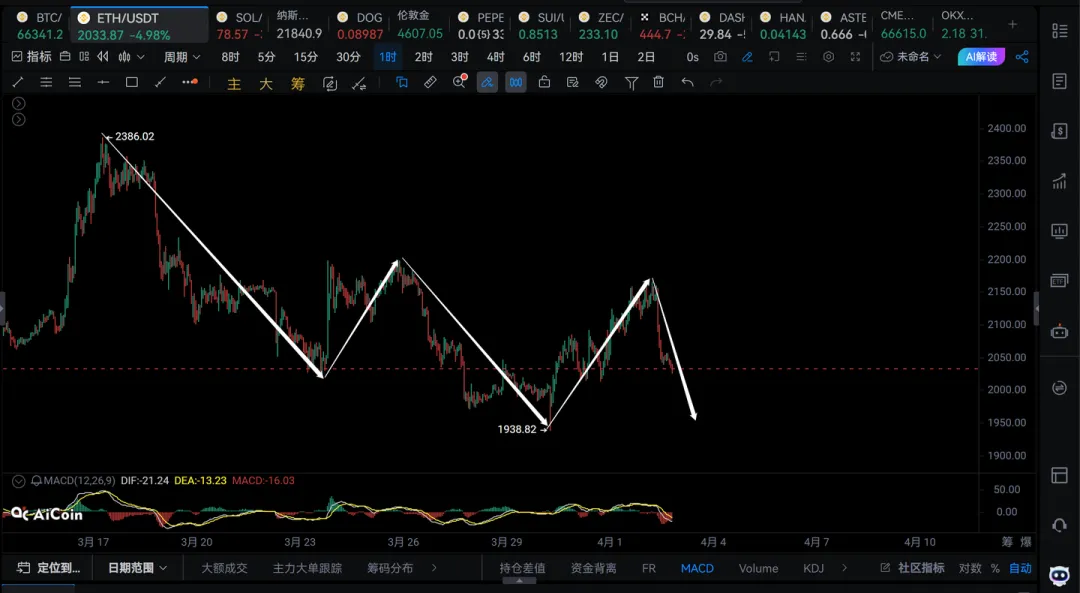The height and width of the screenshot is (593, 1080).
Task: Toggle percent scale mode
Action: pos(995,568)
